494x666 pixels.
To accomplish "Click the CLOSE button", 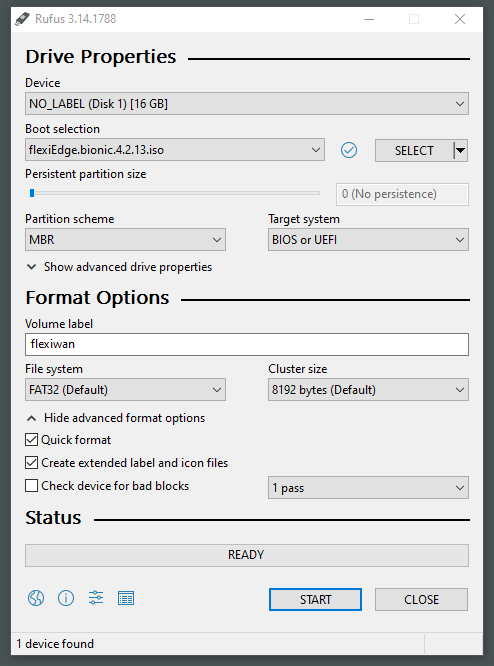I will tap(421, 599).
